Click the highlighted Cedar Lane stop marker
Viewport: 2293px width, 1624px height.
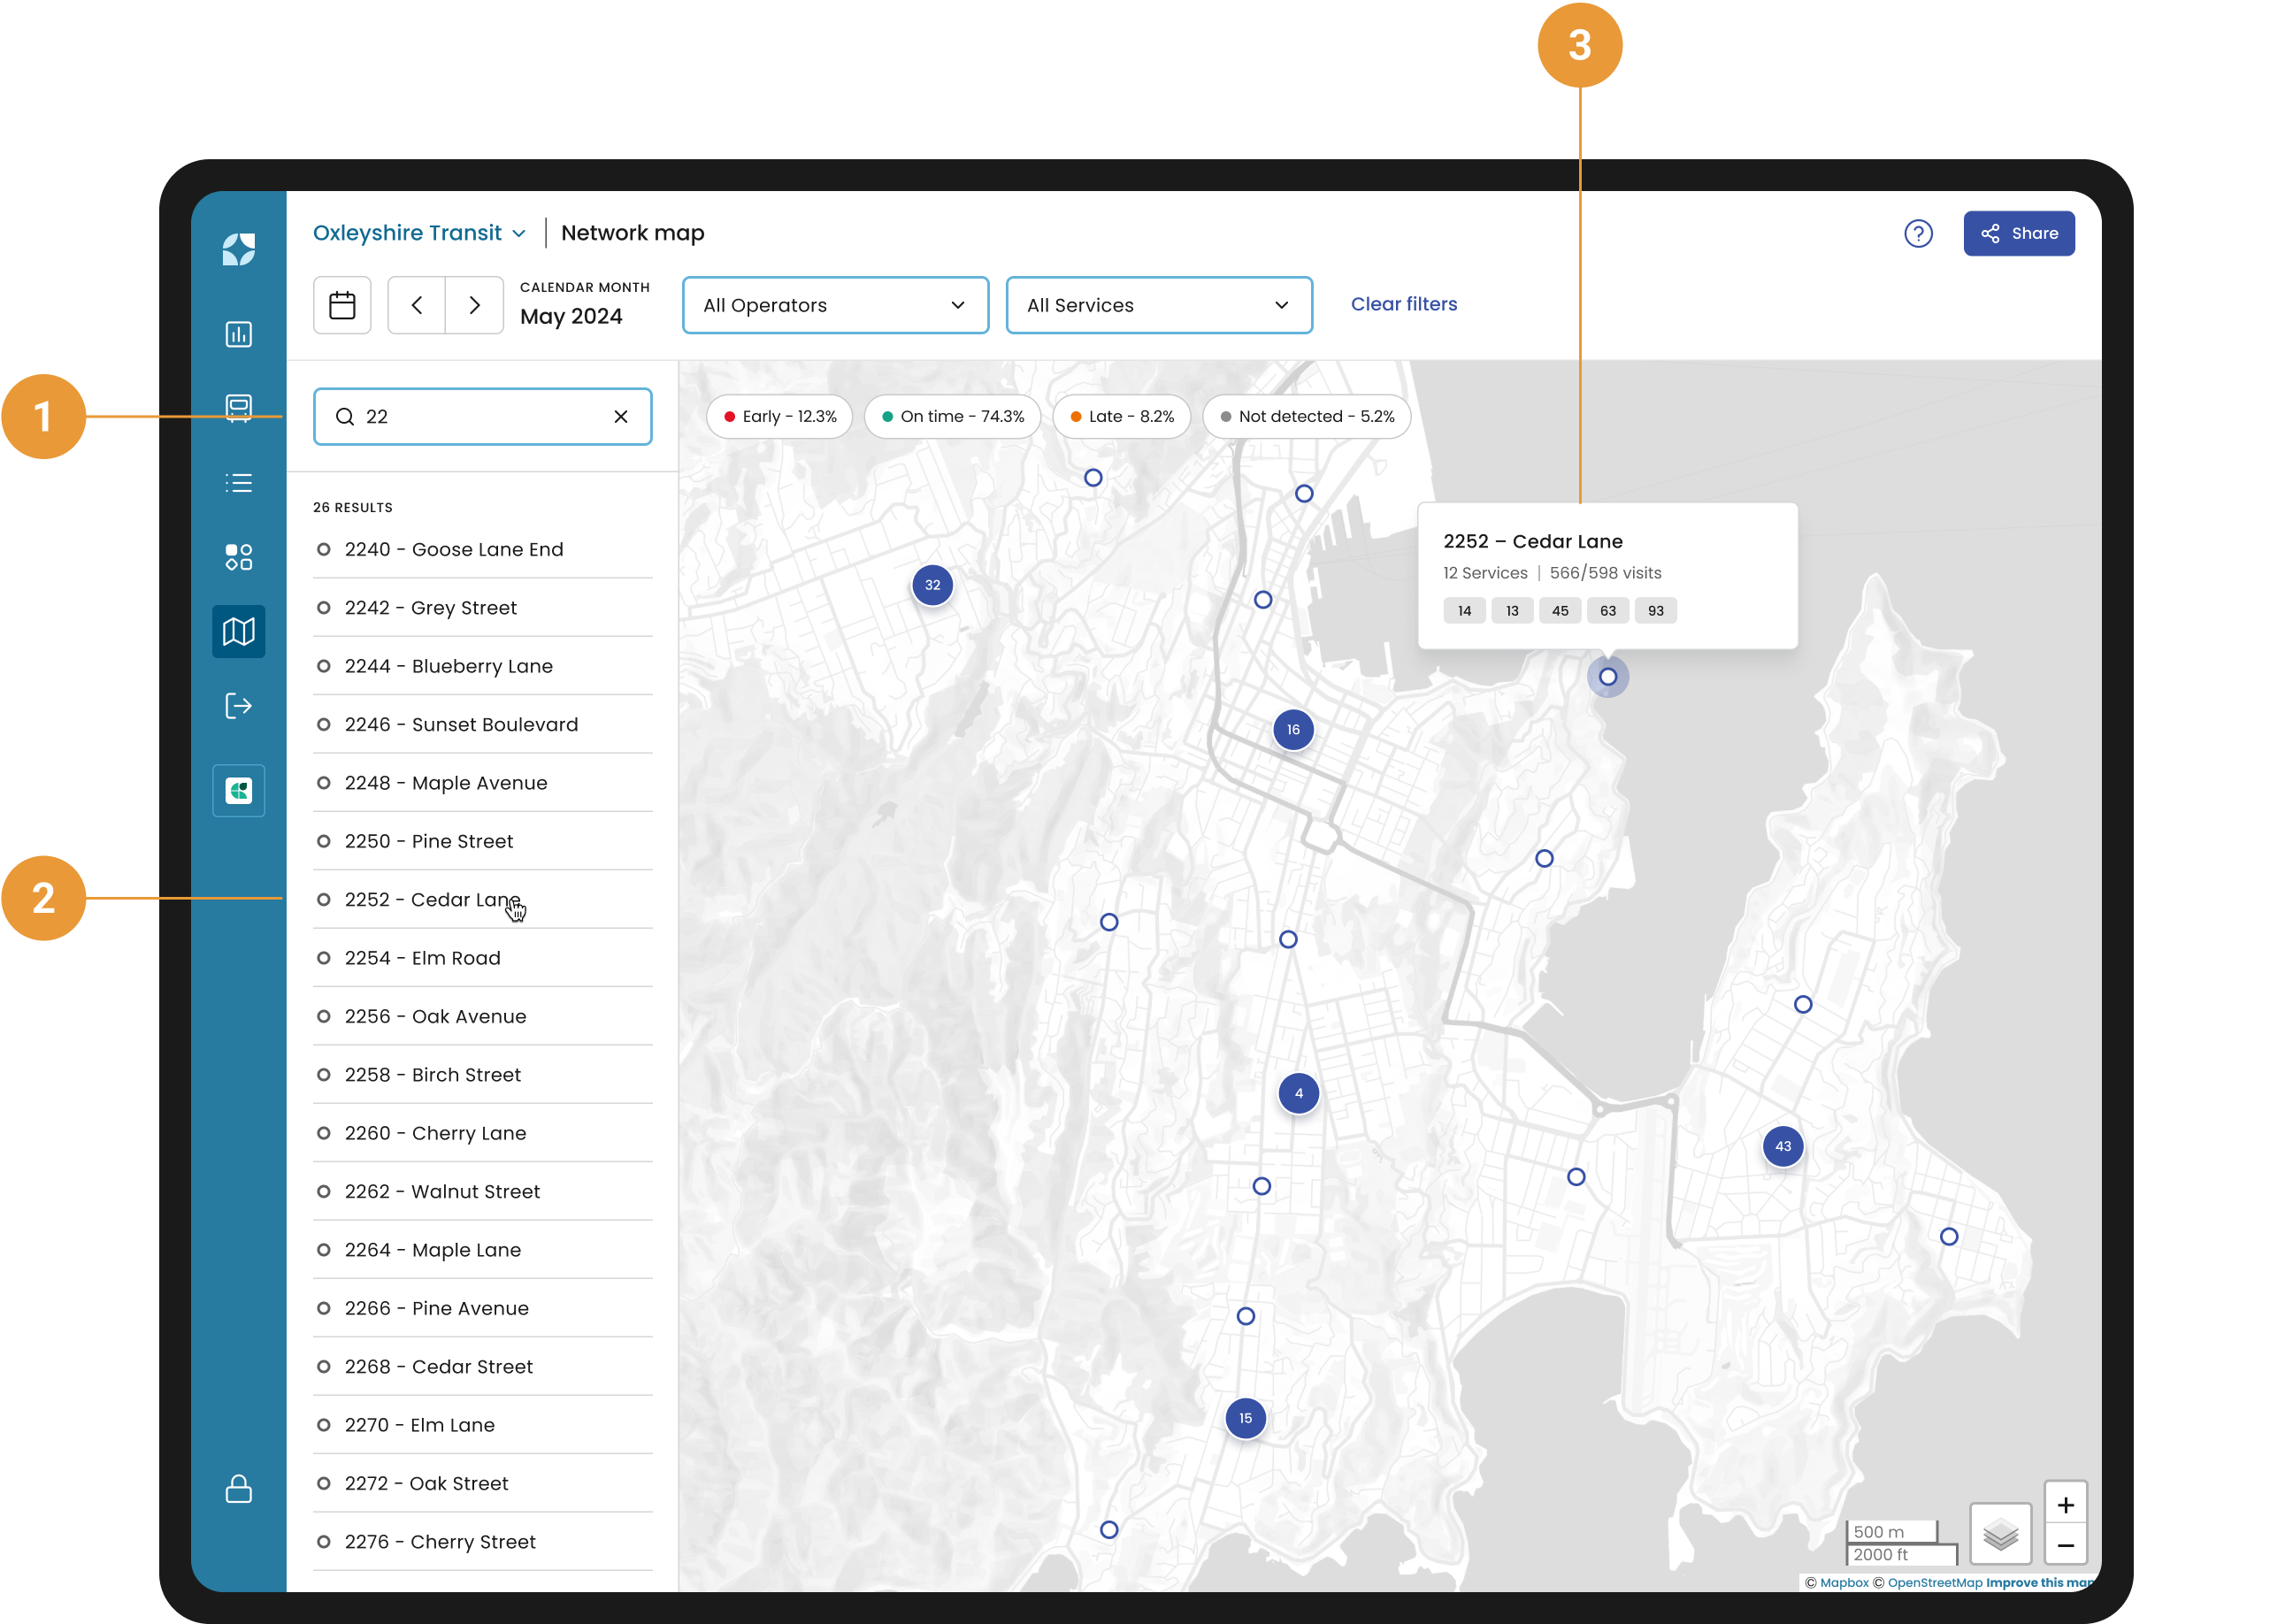click(x=1607, y=677)
